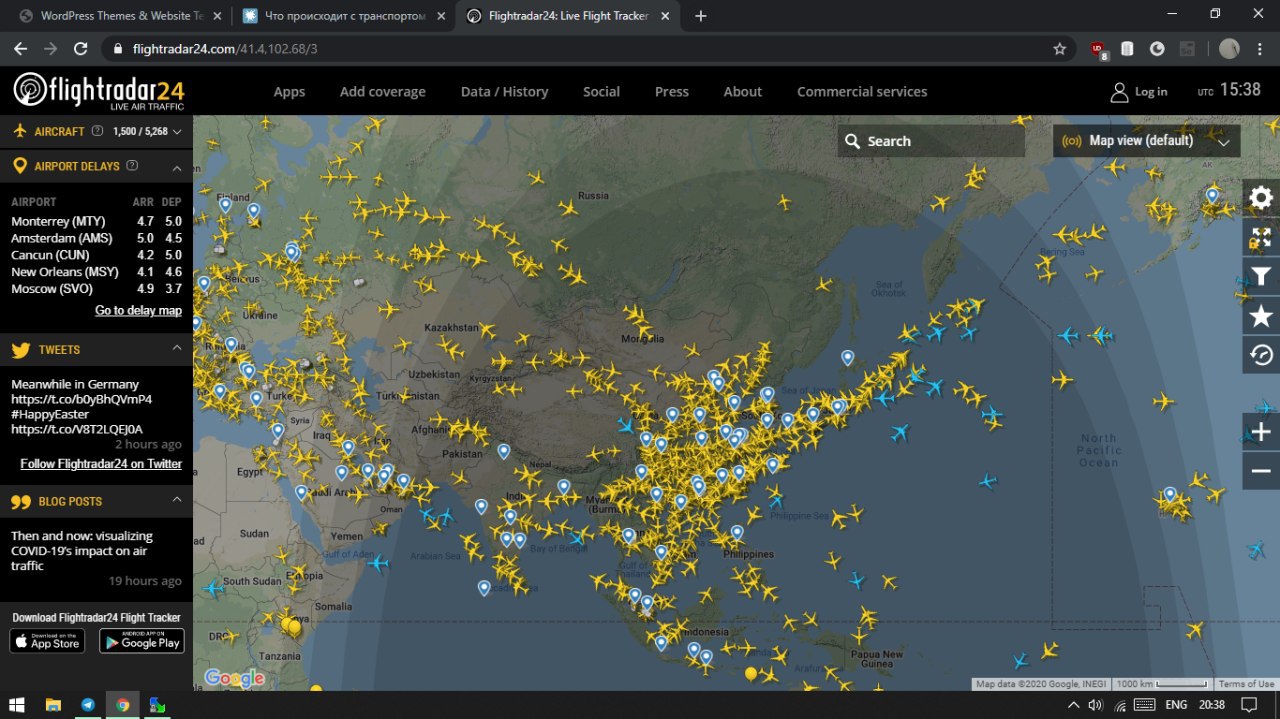1280x719 pixels.
Task: Click the help icon next to Aircraft
Action: 97,131
